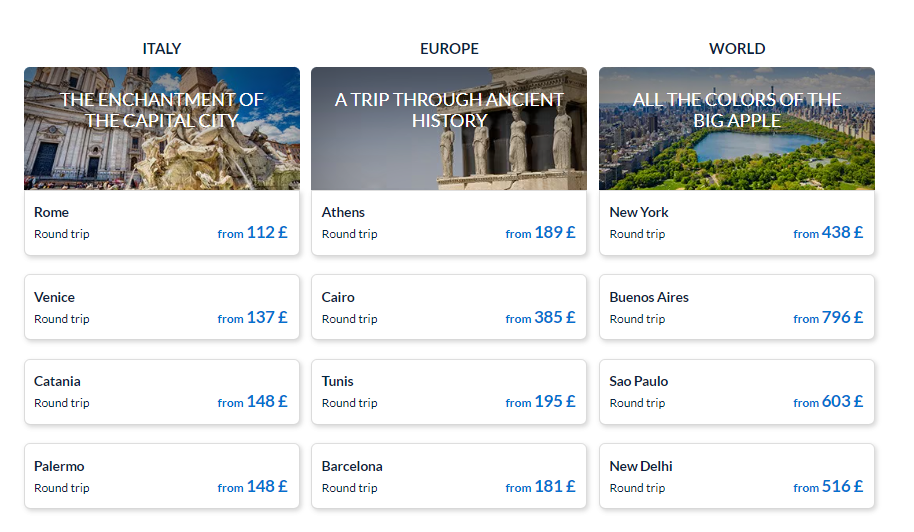Click the 796 £ Buenos Aires price
Screen dimensions: 914x532
[841, 317]
